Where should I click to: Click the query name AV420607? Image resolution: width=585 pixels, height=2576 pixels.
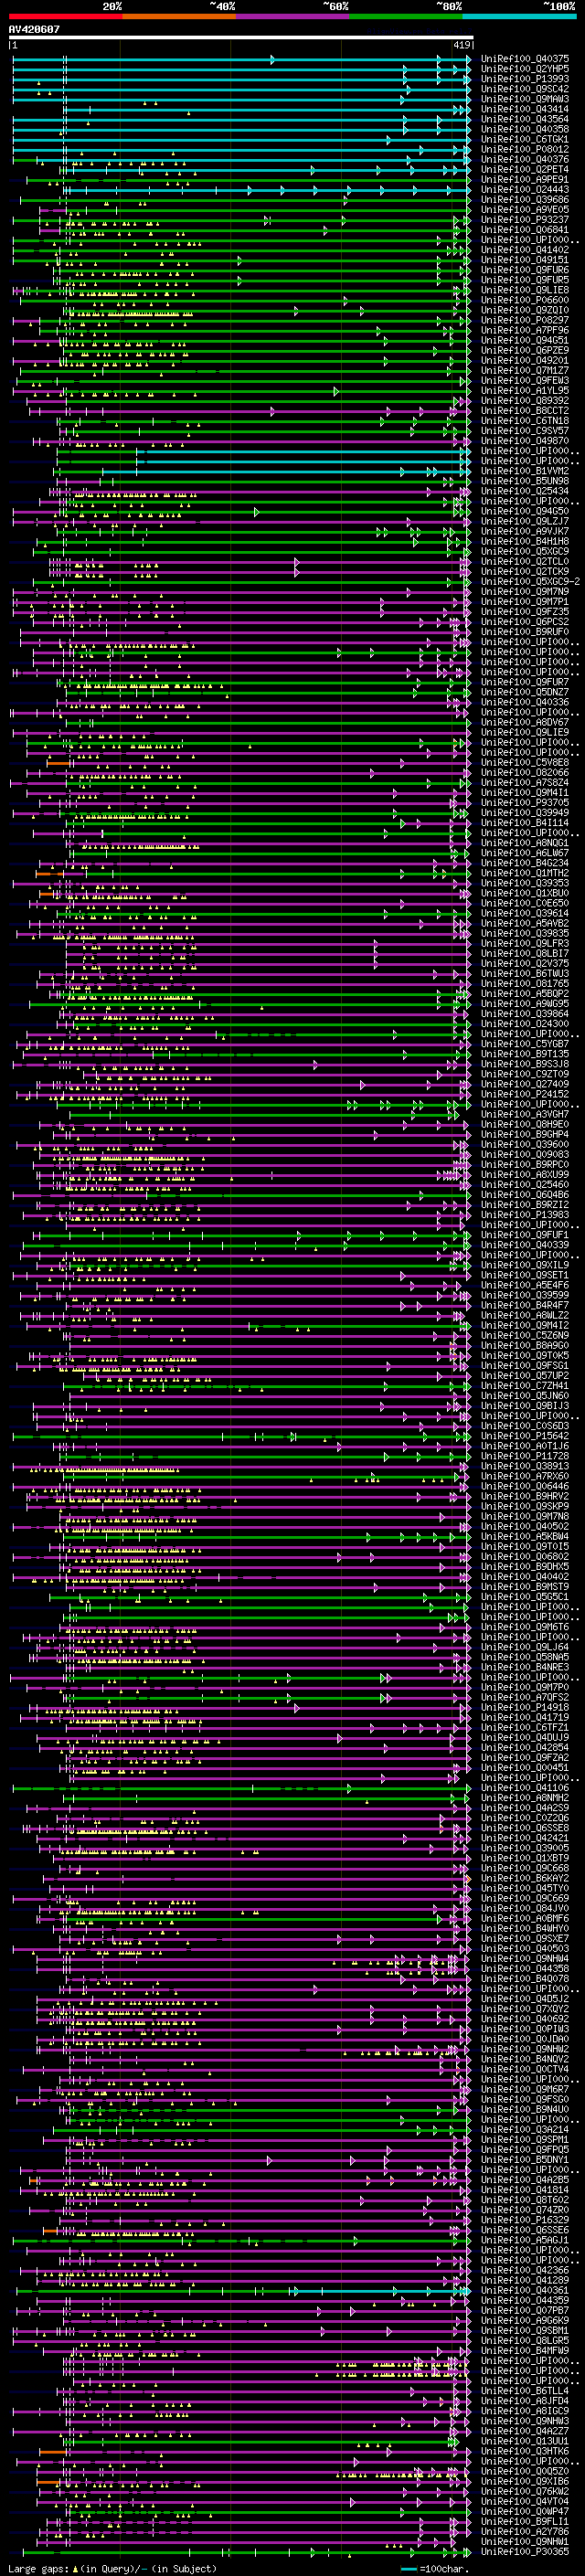coord(34,30)
